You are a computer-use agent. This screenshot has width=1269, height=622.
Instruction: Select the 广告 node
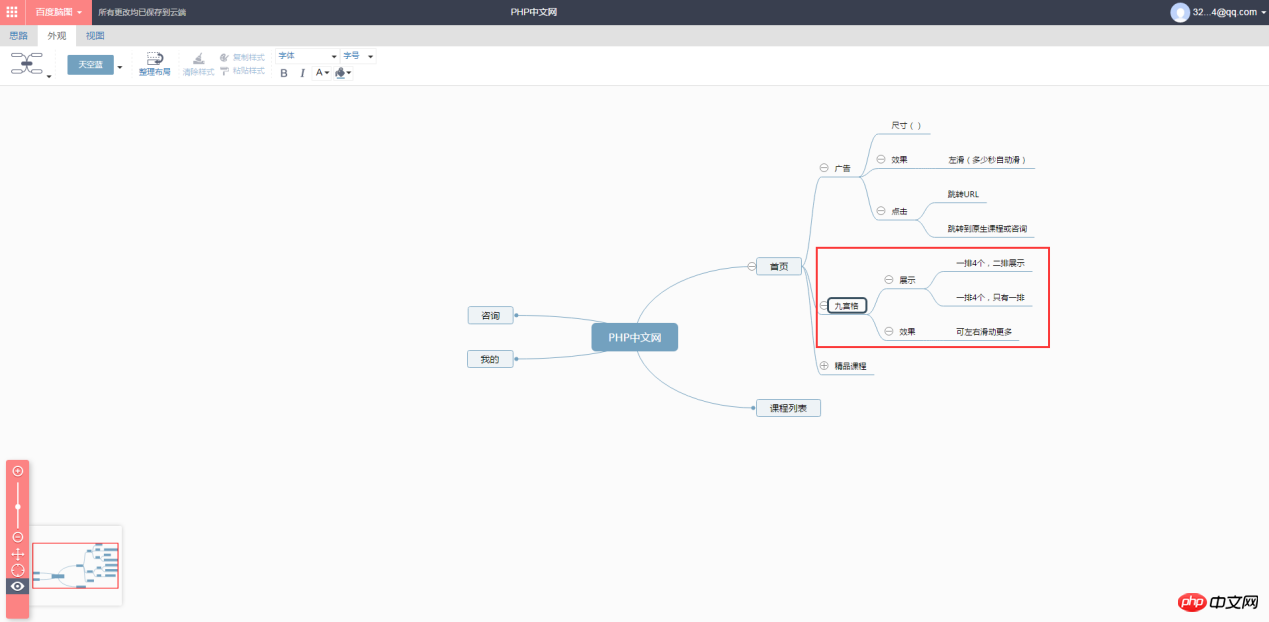click(x=843, y=168)
